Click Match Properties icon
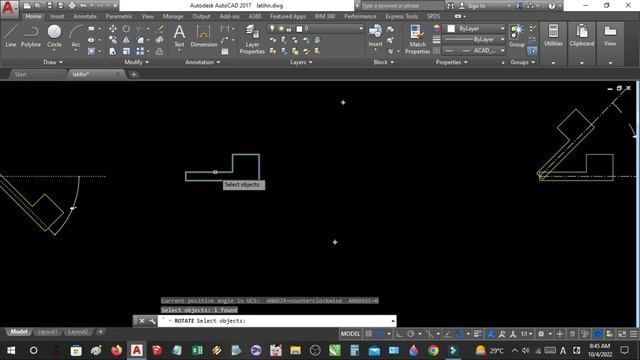Image resolution: width=640 pixels, height=360 pixels. click(x=417, y=39)
